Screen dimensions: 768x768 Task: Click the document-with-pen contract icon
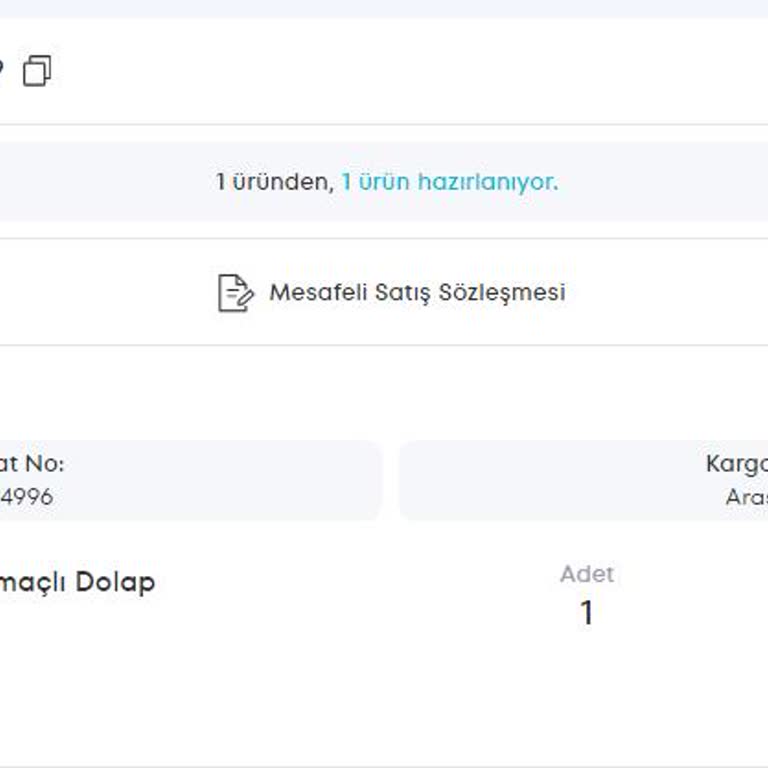click(x=236, y=293)
